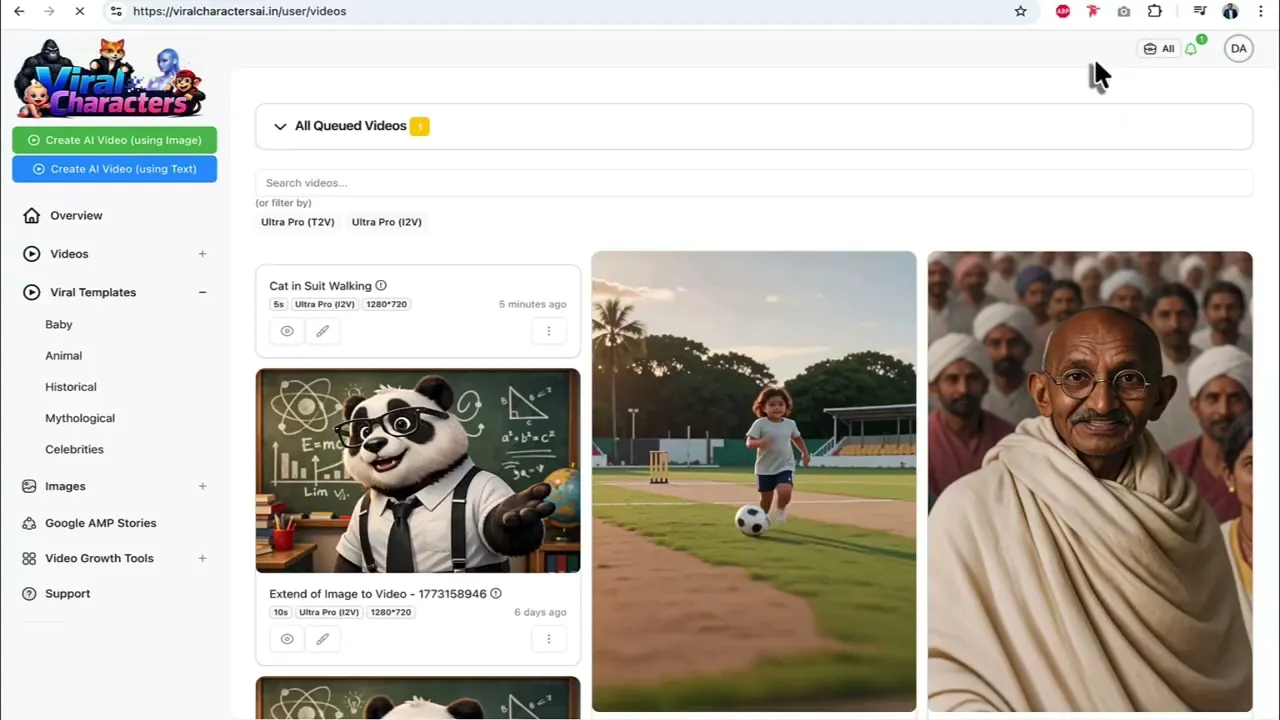Click the Search videos field
1280x720 pixels.
point(754,183)
